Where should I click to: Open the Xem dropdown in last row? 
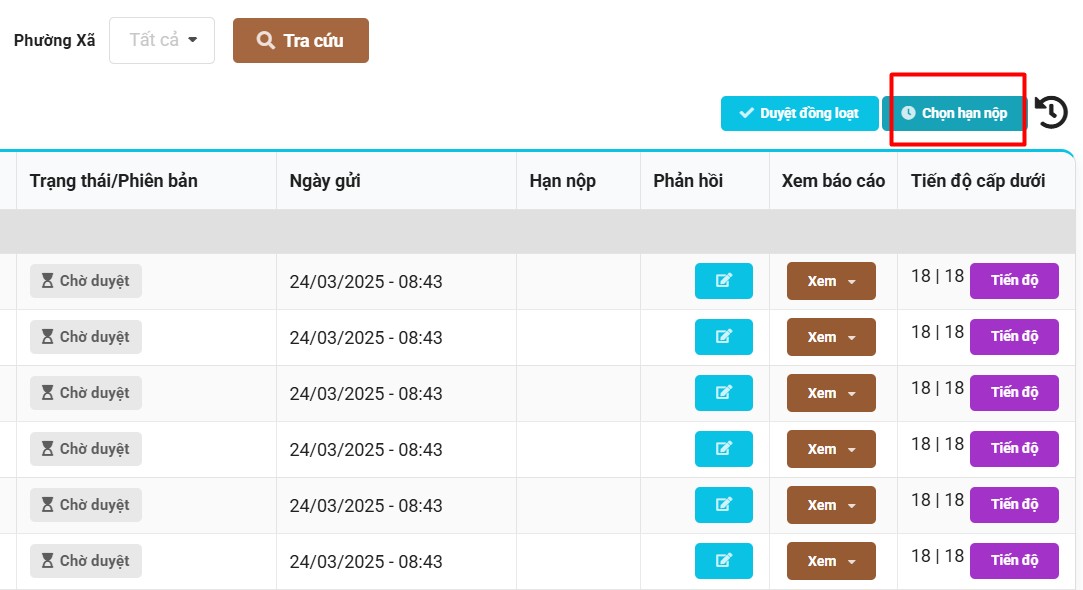pos(831,561)
